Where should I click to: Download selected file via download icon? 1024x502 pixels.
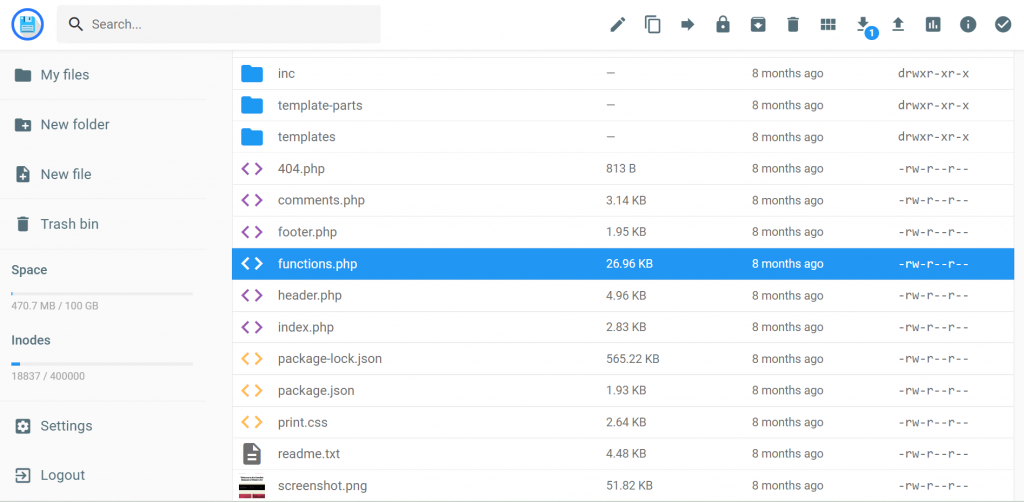tap(863, 24)
